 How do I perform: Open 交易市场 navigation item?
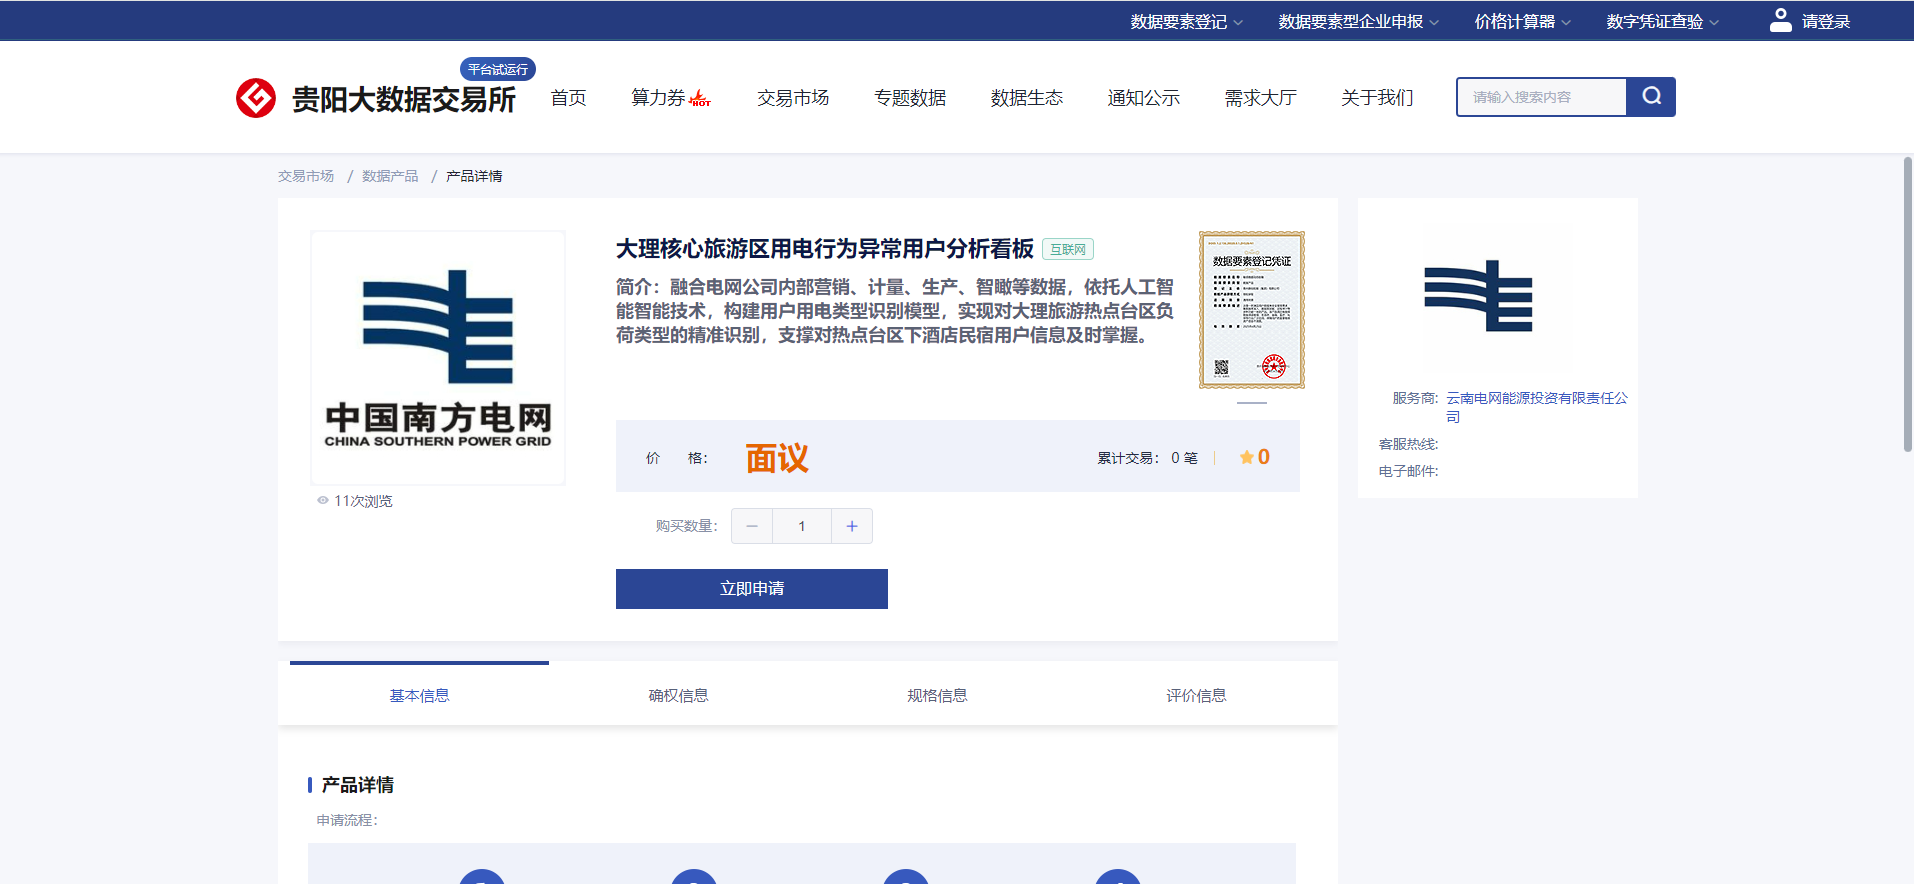pyautogui.click(x=793, y=98)
